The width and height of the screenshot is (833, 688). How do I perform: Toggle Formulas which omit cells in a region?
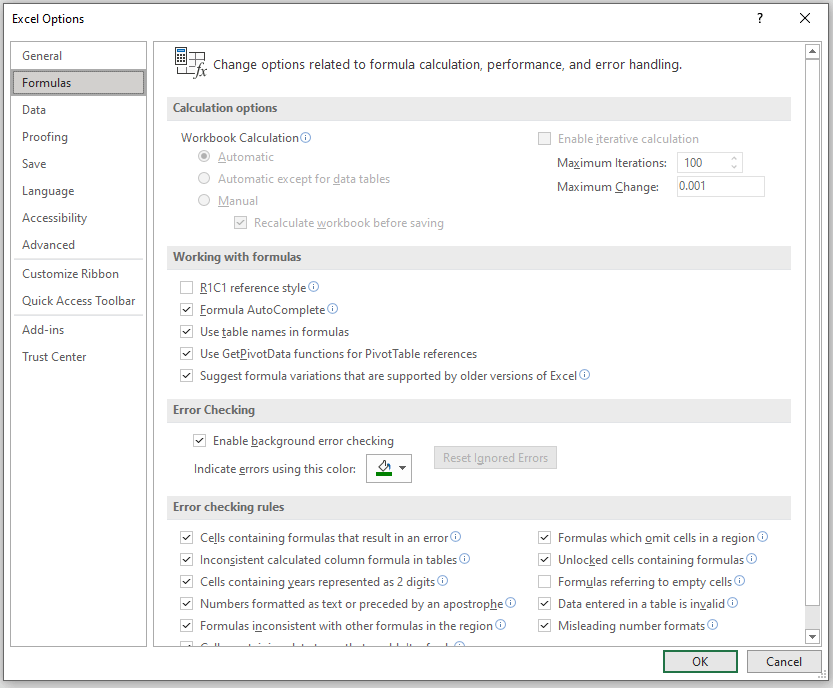pyautogui.click(x=545, y=538)
